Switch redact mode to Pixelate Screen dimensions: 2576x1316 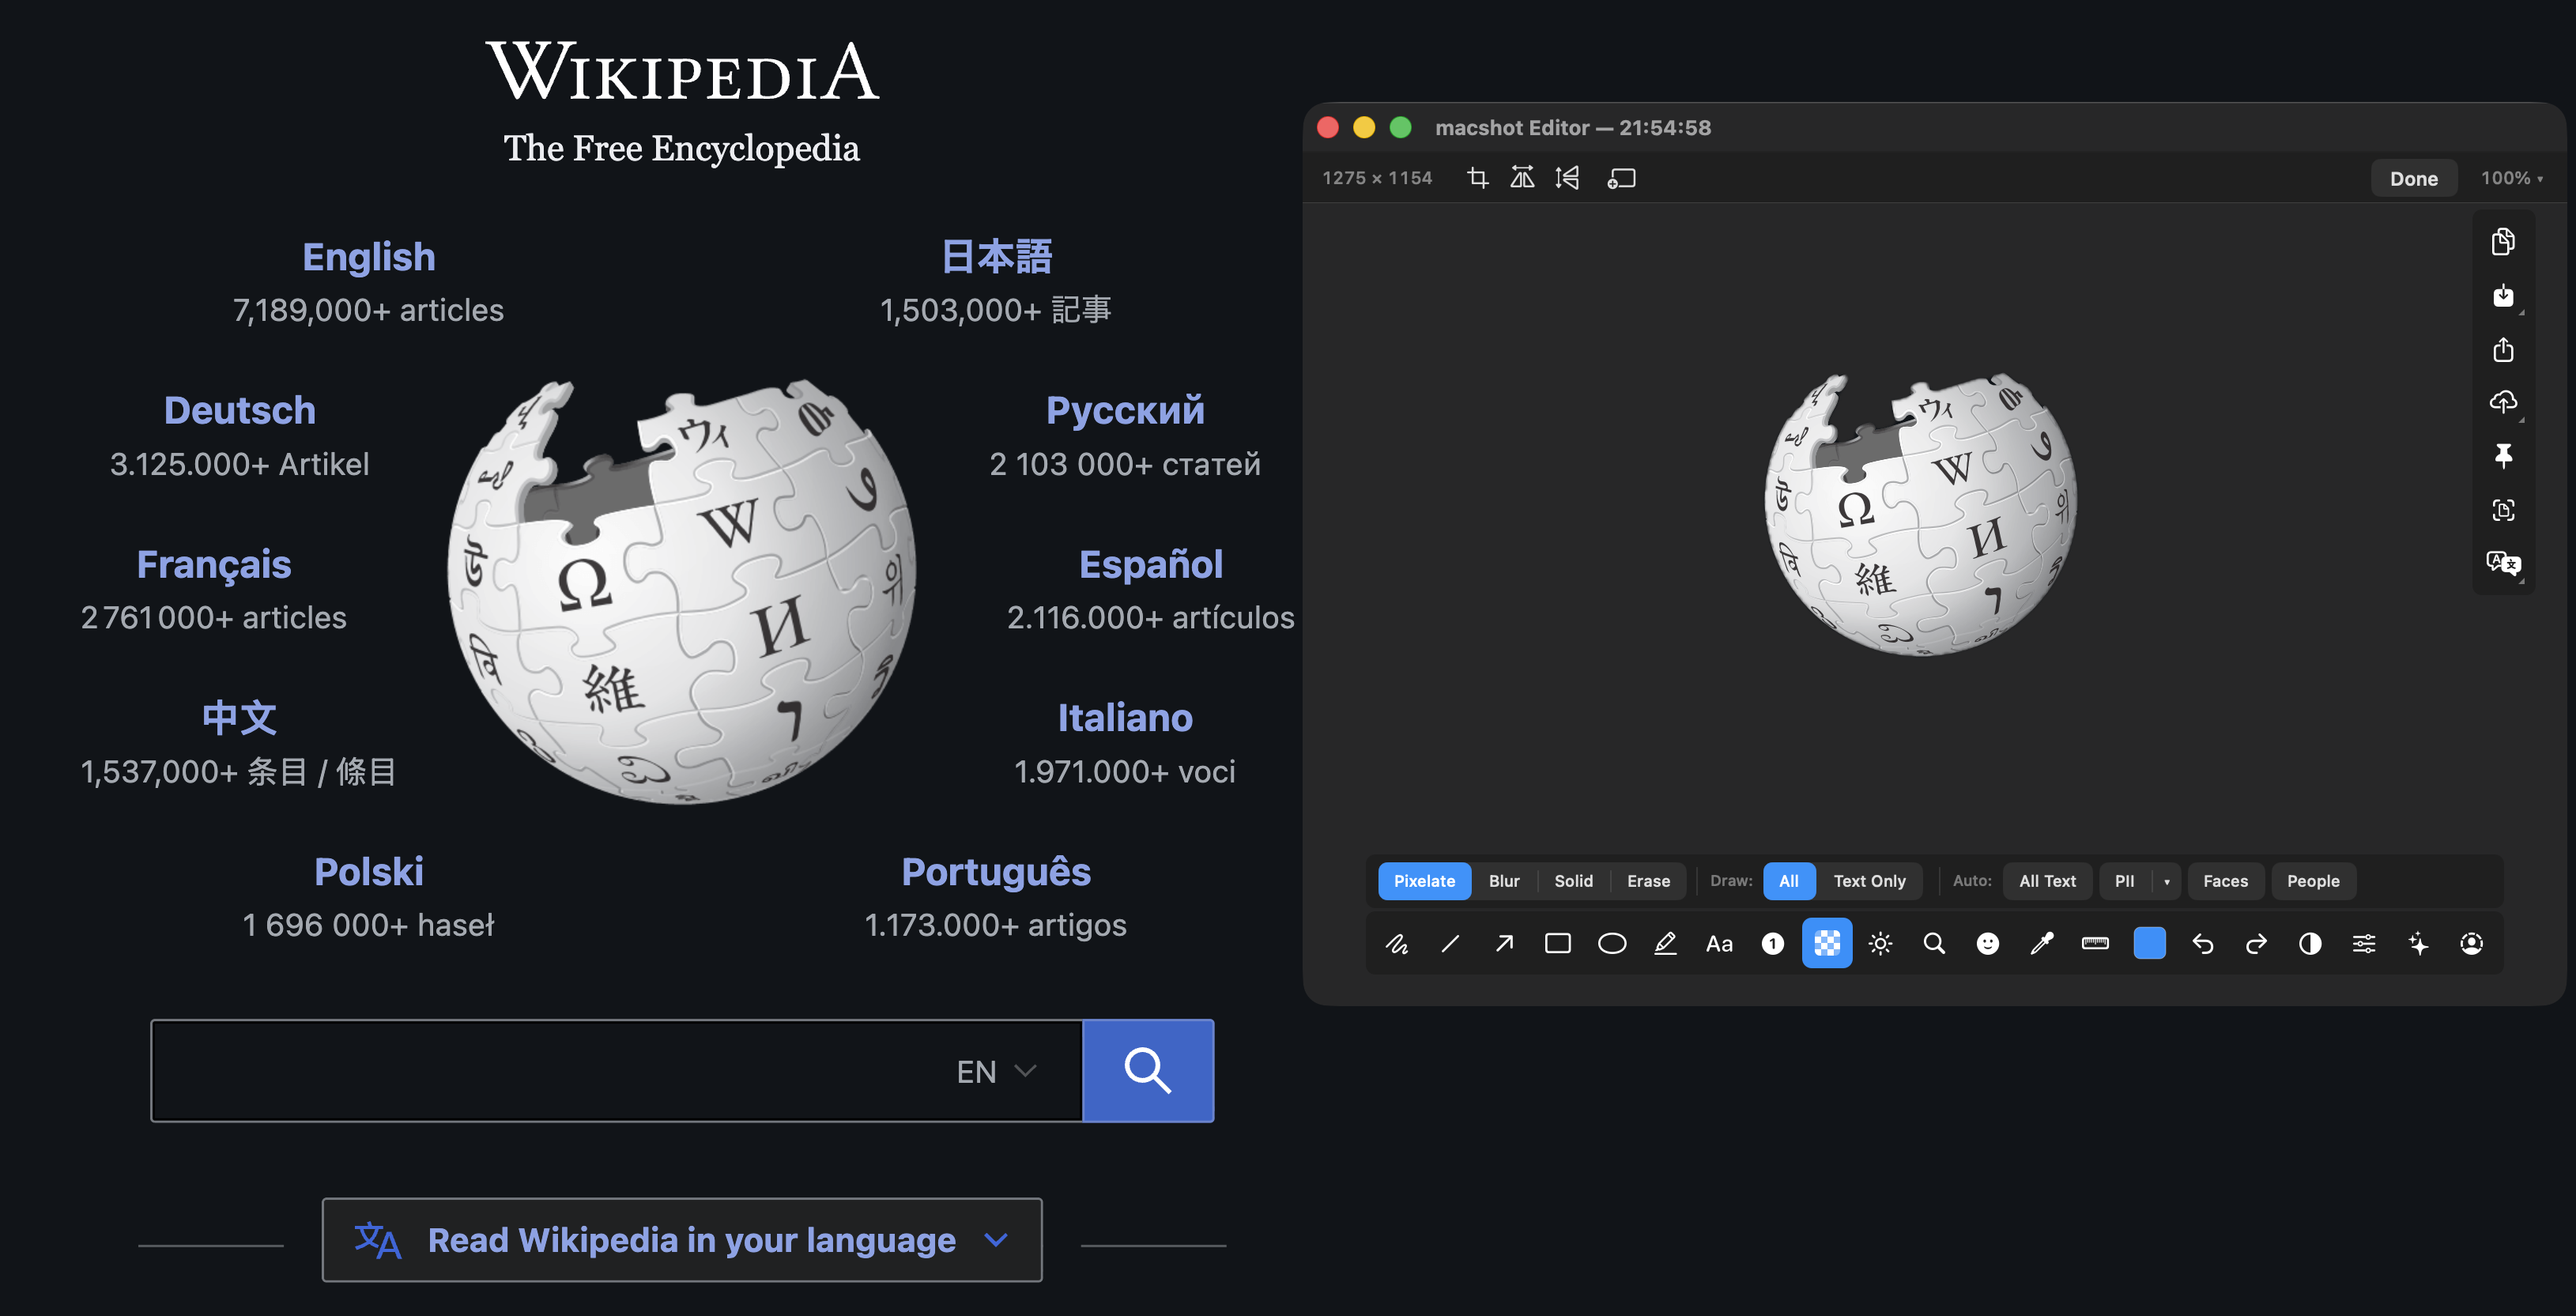coord(1424,881)
